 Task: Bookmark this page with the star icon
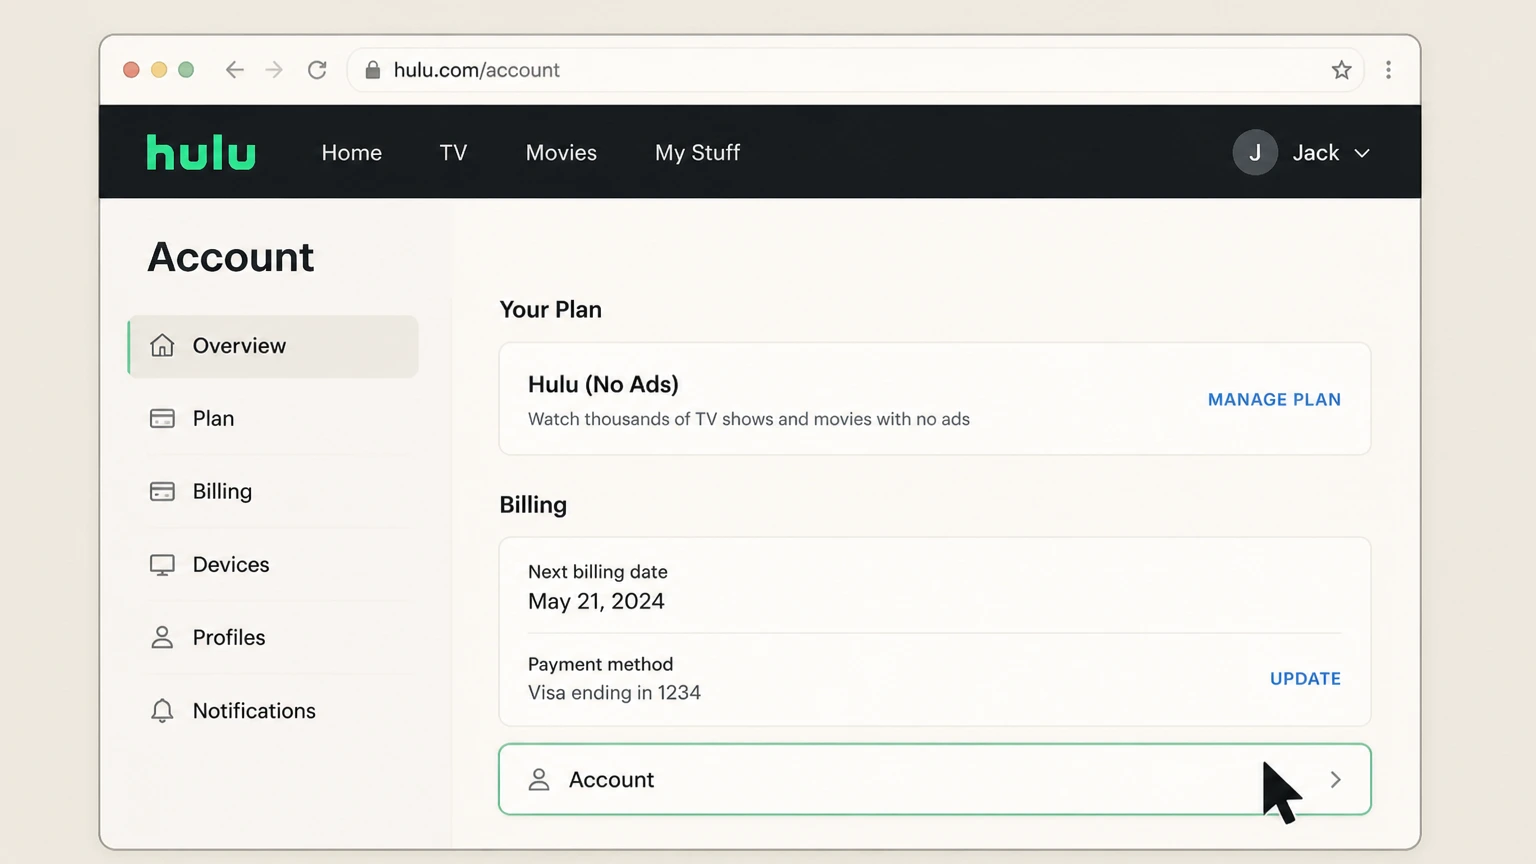[1341, 70]
